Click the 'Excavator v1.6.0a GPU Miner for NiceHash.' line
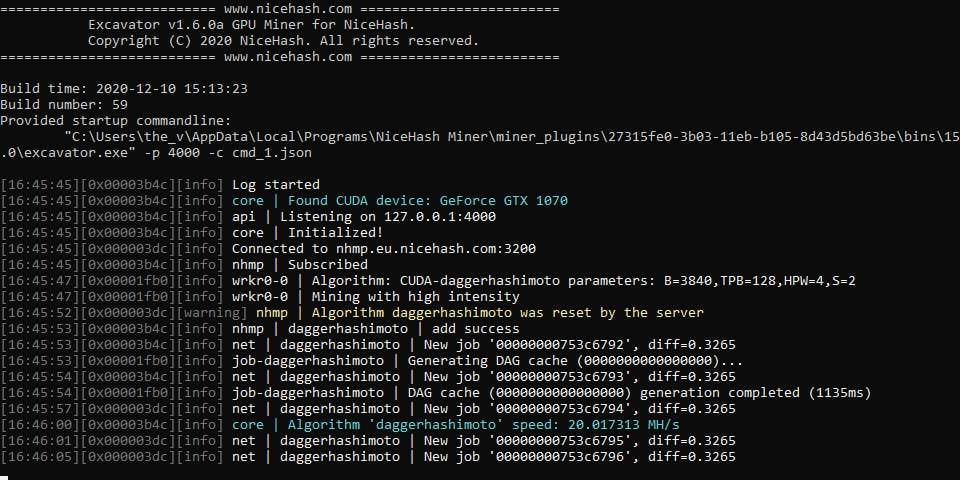This screenshot has height=480, width=960. [x=252, y=25]
